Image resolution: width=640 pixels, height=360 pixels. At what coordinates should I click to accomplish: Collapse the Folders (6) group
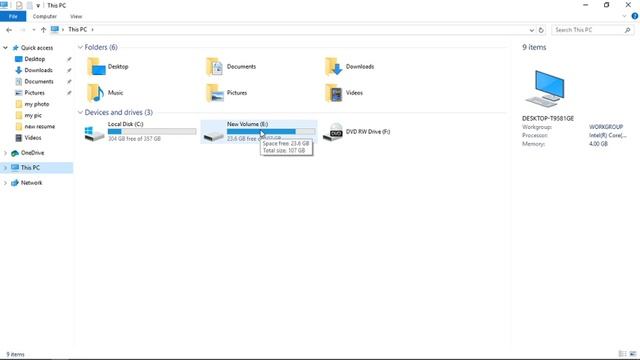(80, 47)
